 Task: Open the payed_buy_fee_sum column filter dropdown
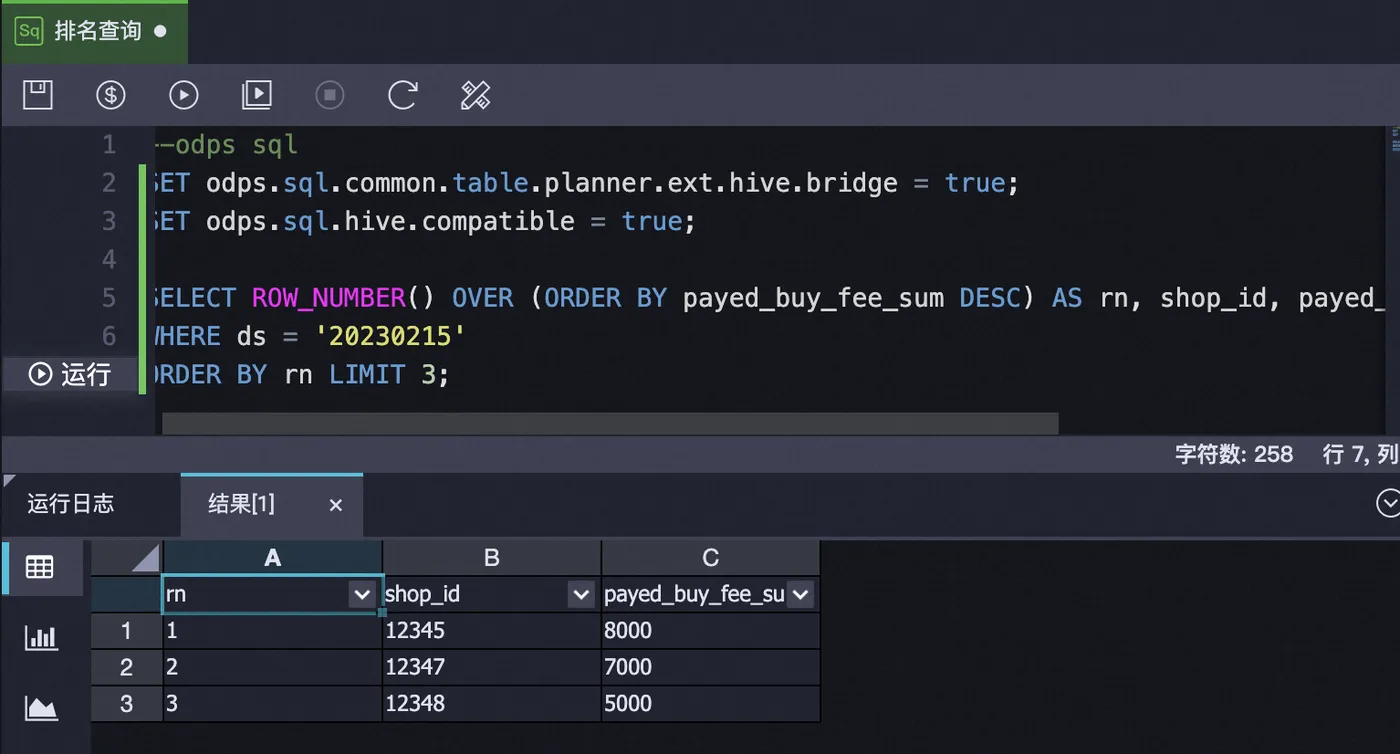coord(800,595)
